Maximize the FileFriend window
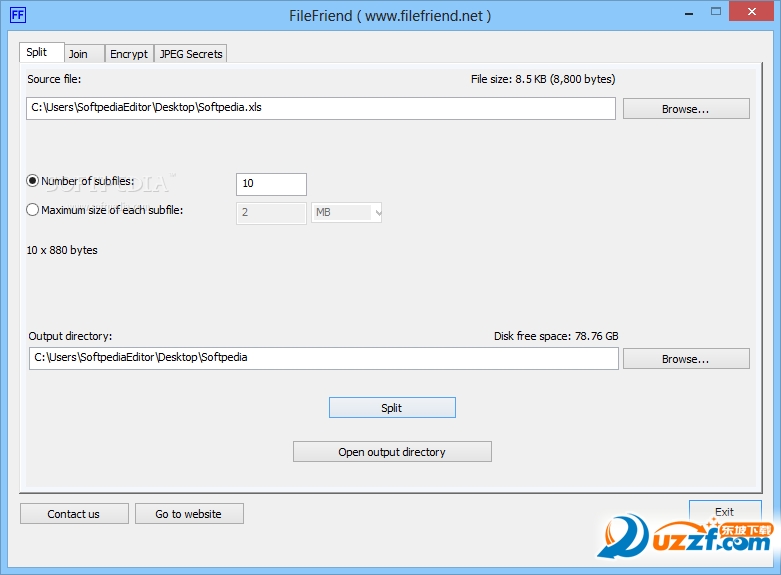This screenshot has height=575, width=781. (716, 11)
